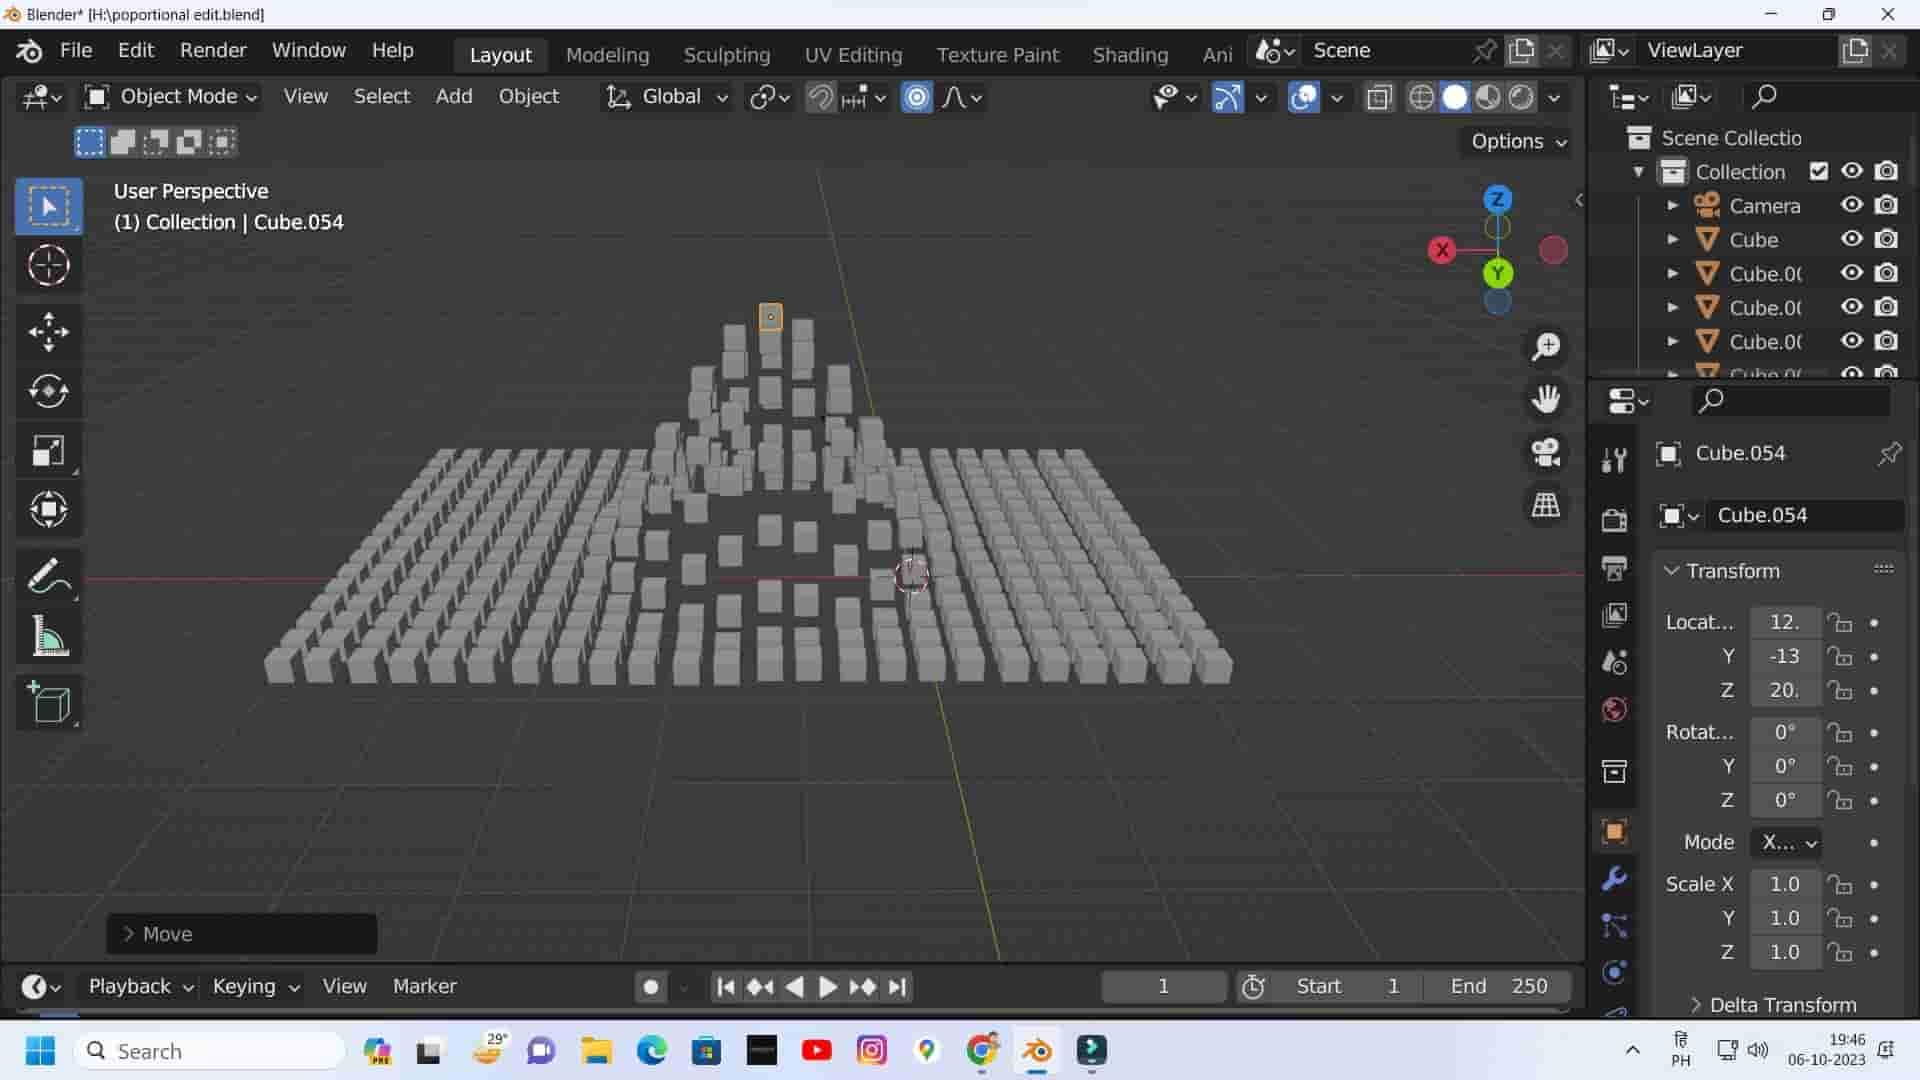
Task: Switch to camera view using the camera icon
Action: (x=1544, y=450)
